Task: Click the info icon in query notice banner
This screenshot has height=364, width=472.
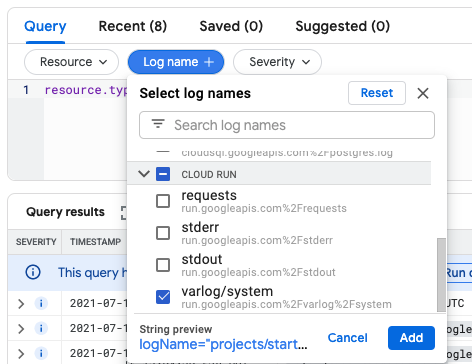Action: point(33,272)
